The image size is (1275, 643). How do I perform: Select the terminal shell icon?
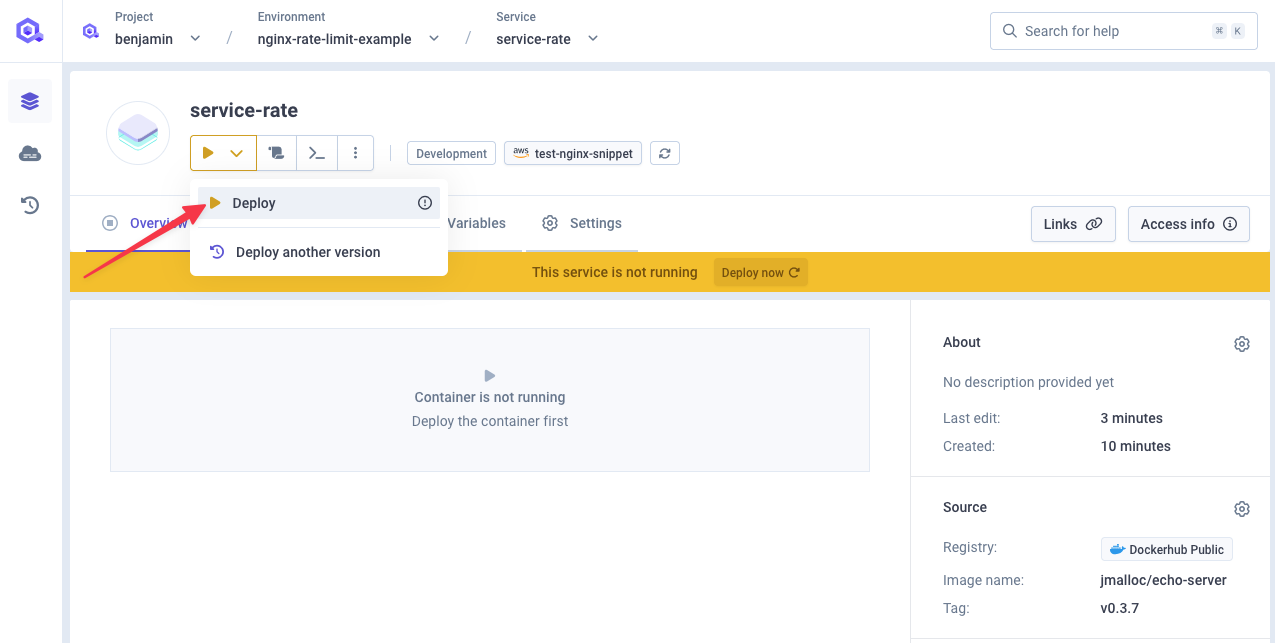coord(316,152)
